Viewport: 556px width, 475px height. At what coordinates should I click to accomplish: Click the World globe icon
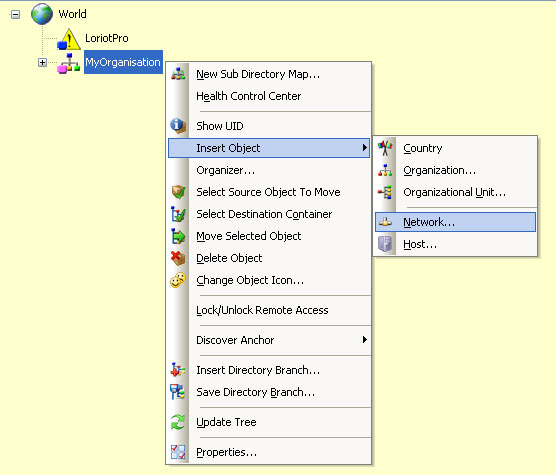tap(42, 14)
